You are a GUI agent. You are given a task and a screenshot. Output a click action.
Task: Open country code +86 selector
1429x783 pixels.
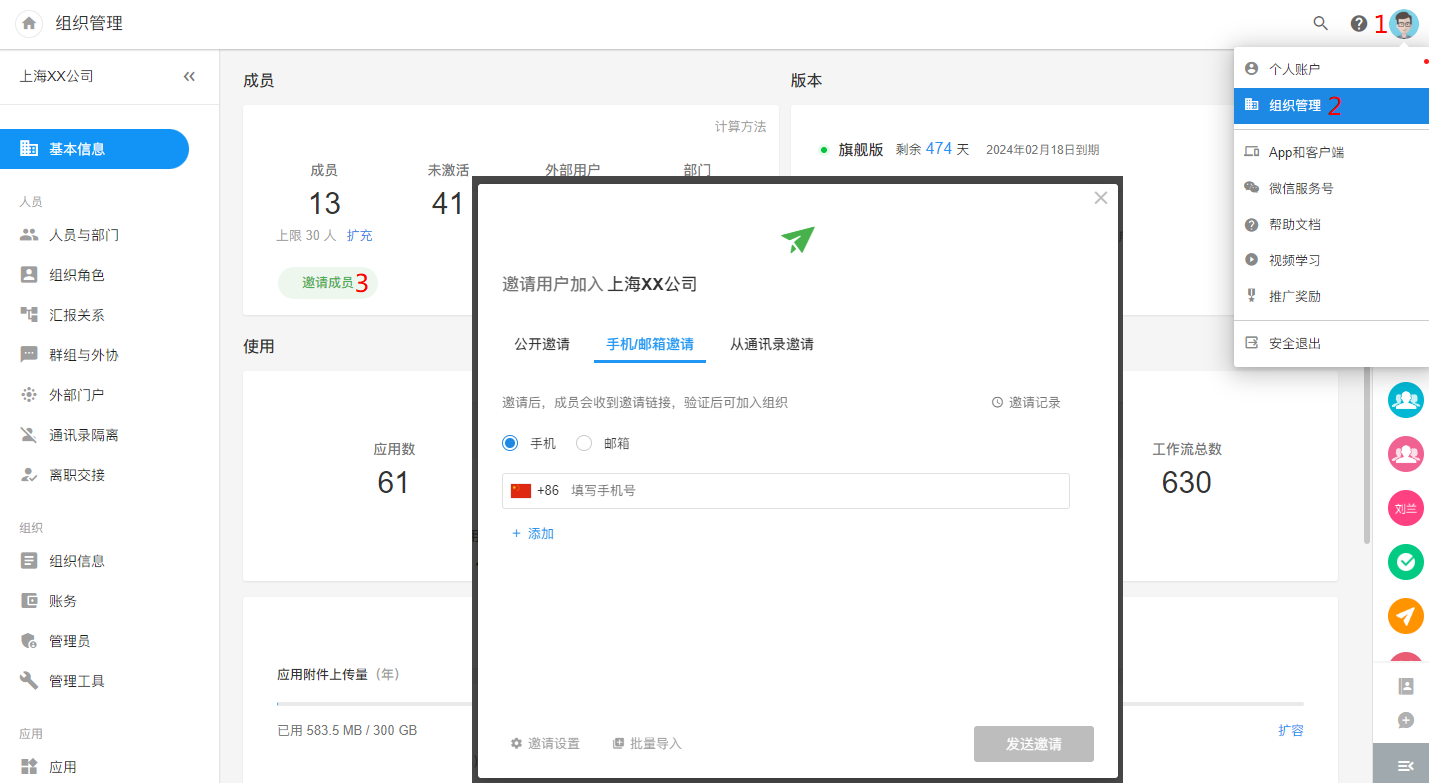click(535, 491)
